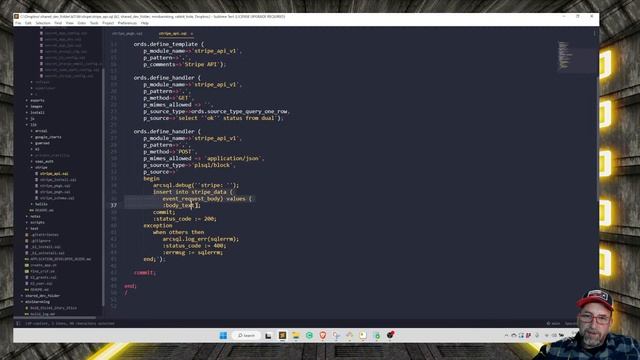The height and width of the screenshot is (360, 640).
Task: Click 'application/json' string in code
Action: [x=234, y=158]
